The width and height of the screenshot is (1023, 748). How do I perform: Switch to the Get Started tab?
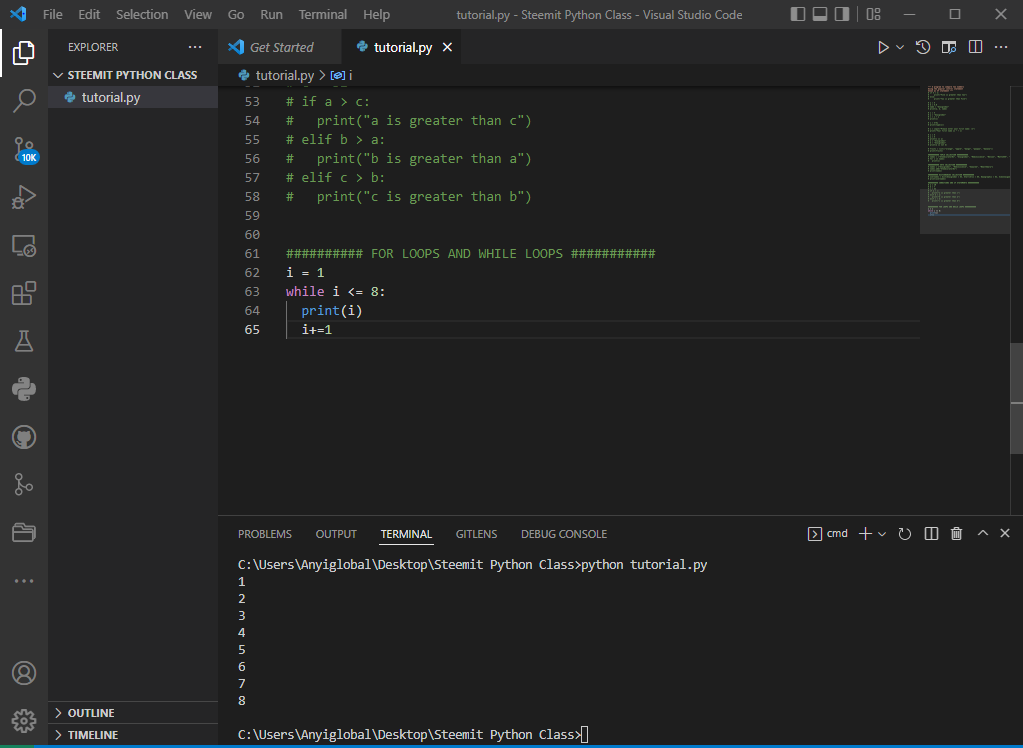(280, 47)
